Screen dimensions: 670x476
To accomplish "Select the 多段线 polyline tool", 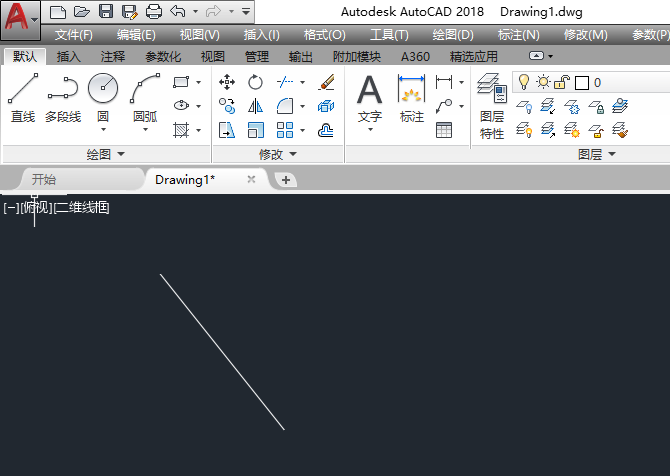I will [63, 98].
